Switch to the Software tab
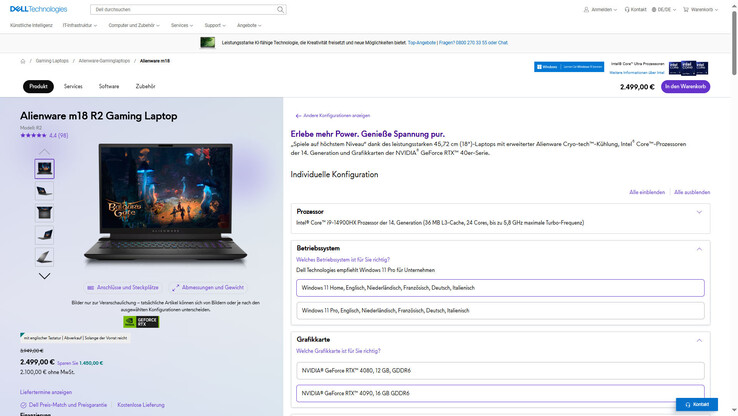738x416 pixels. 109,87
